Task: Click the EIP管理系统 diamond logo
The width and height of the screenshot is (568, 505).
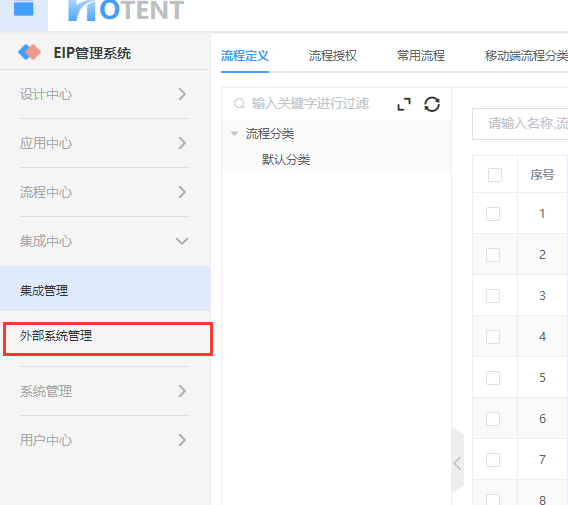Action: click(29, 52)
